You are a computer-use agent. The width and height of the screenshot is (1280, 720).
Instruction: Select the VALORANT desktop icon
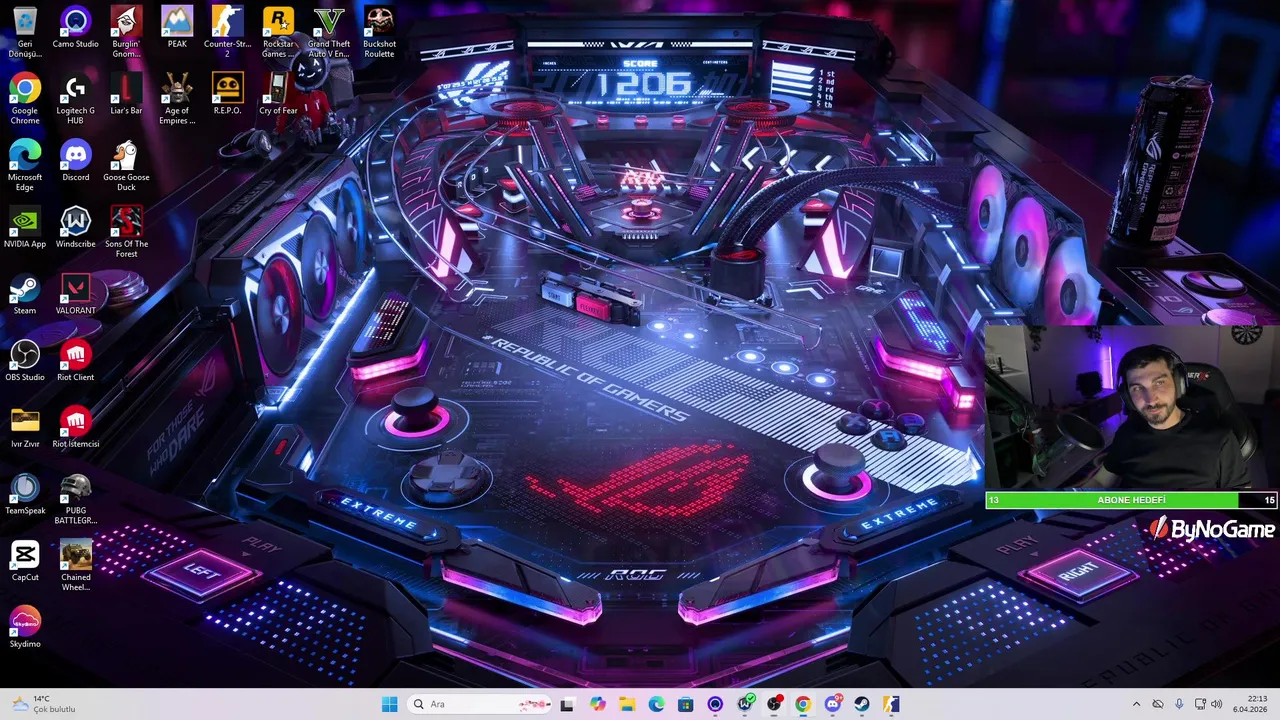(75, 295)
